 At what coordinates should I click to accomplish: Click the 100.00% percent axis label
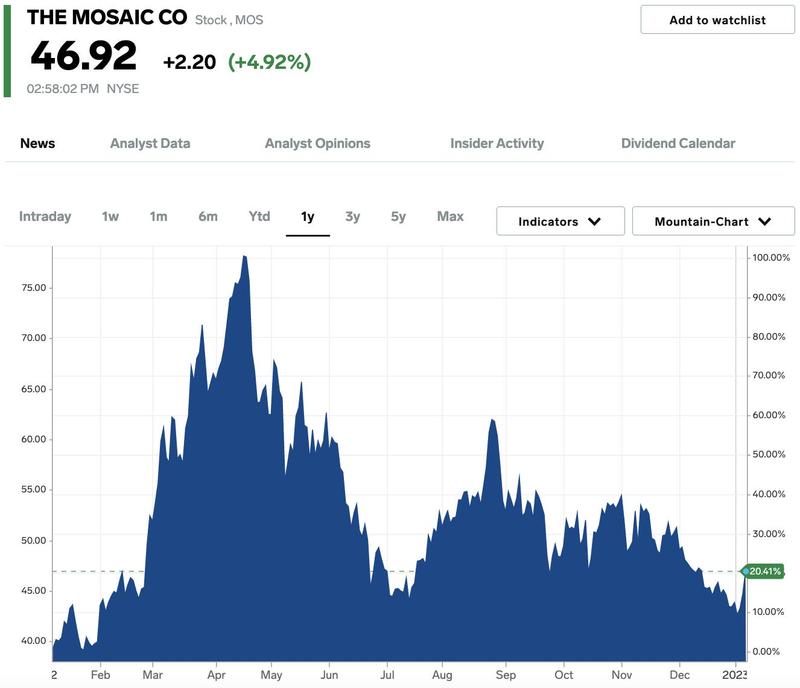tap(771, 257)
